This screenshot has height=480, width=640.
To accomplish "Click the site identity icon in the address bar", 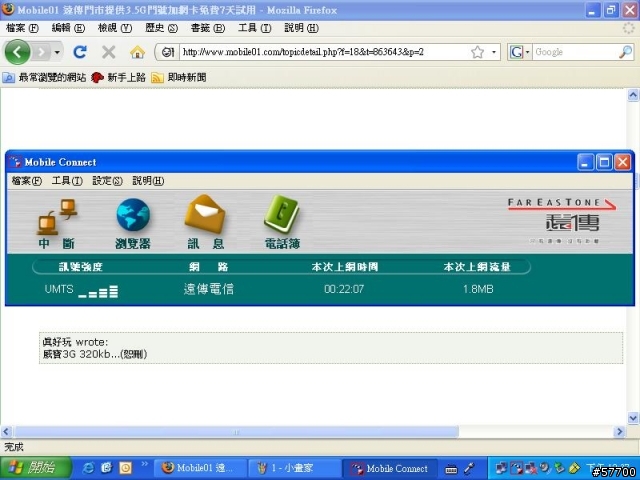I will 167,52.
